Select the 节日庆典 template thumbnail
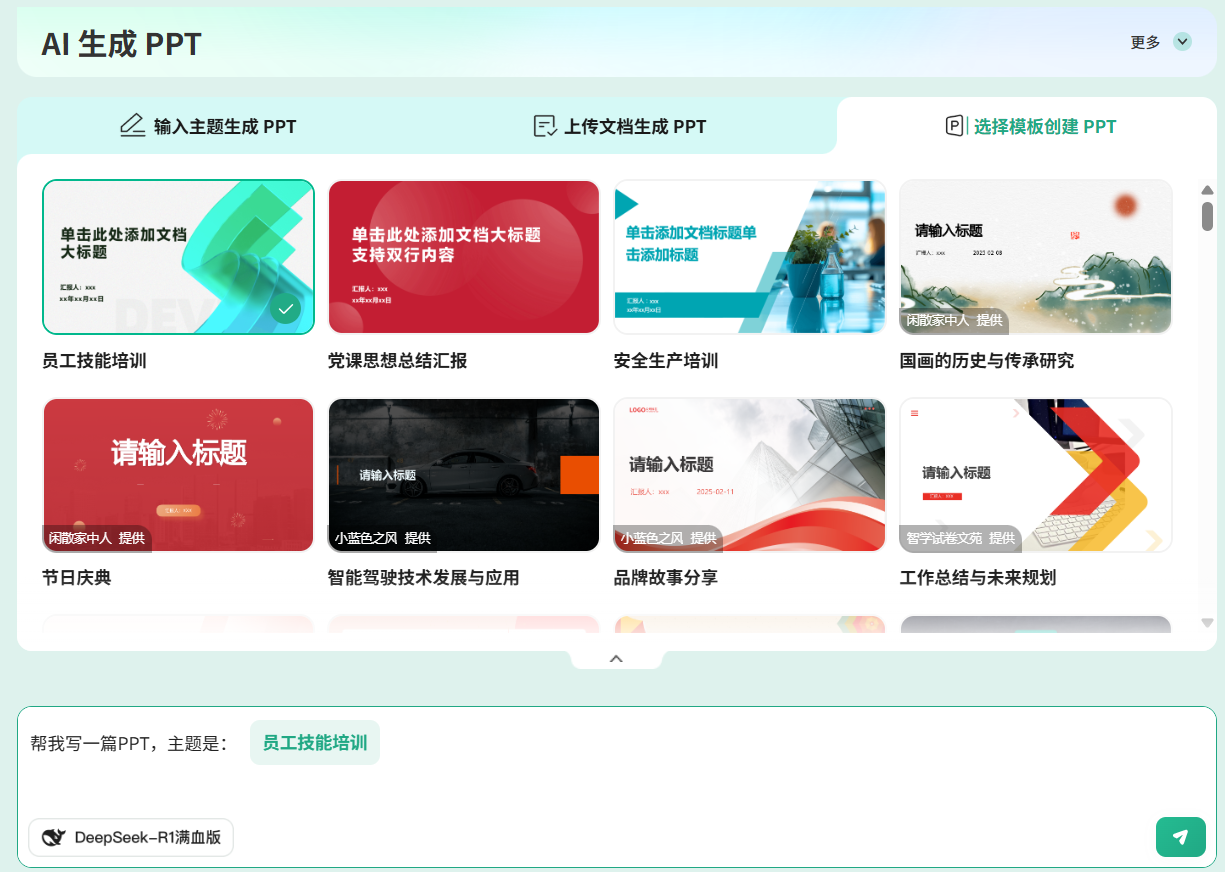Image resolution: width=1225 pixels, height=872 pixels. [178, 475]
